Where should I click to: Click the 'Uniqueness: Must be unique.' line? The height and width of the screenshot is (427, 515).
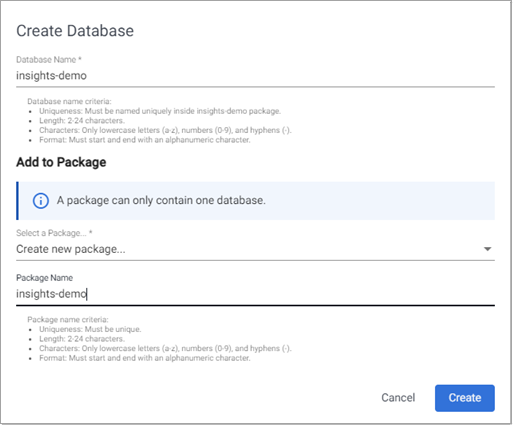90,329
